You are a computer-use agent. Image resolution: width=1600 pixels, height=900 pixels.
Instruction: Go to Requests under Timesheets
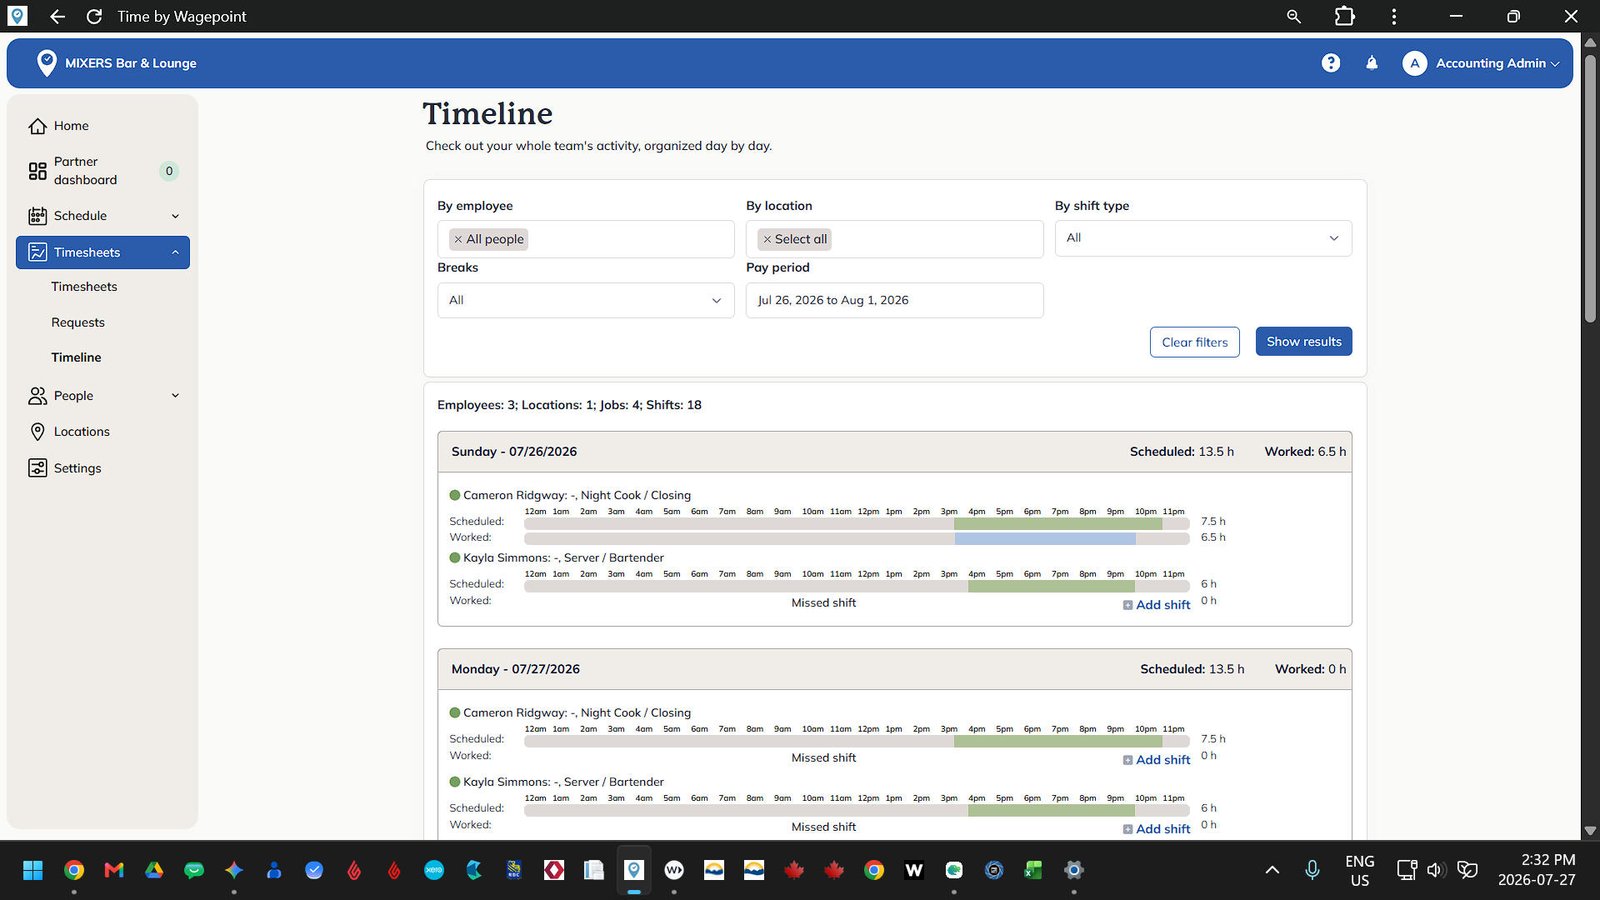(78, 322)
